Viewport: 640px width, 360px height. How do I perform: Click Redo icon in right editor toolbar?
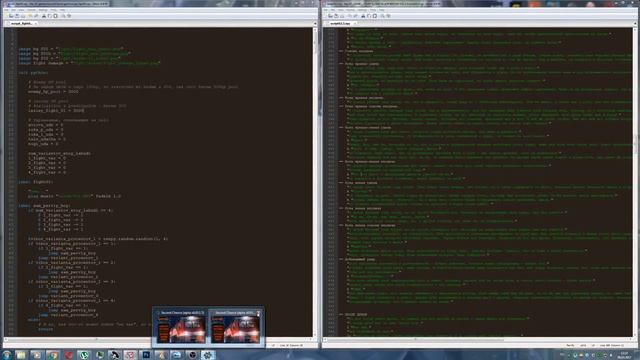coord(356,16)
